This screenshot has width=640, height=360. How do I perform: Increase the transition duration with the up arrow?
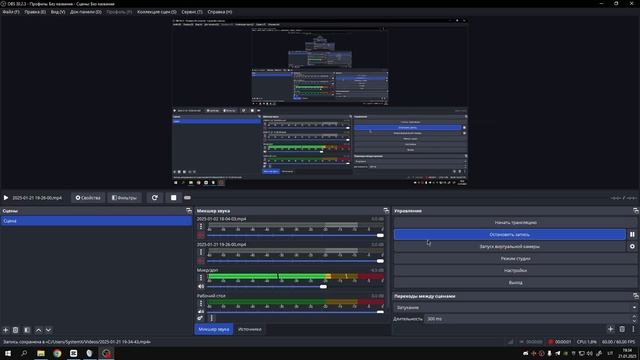635,316
